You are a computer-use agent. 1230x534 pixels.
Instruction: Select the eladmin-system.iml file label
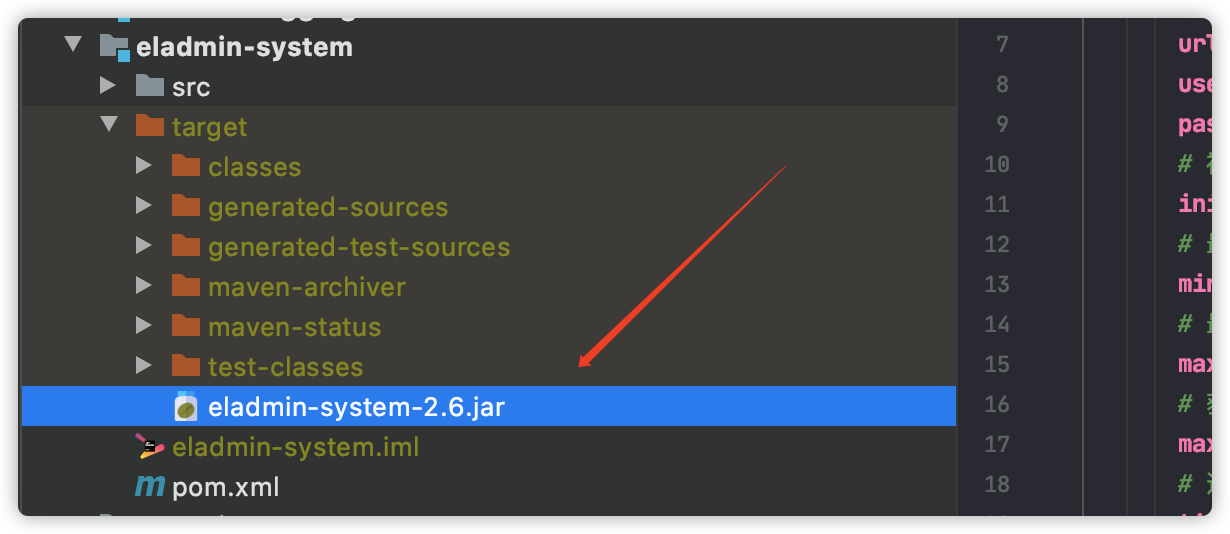pos(296,447)
